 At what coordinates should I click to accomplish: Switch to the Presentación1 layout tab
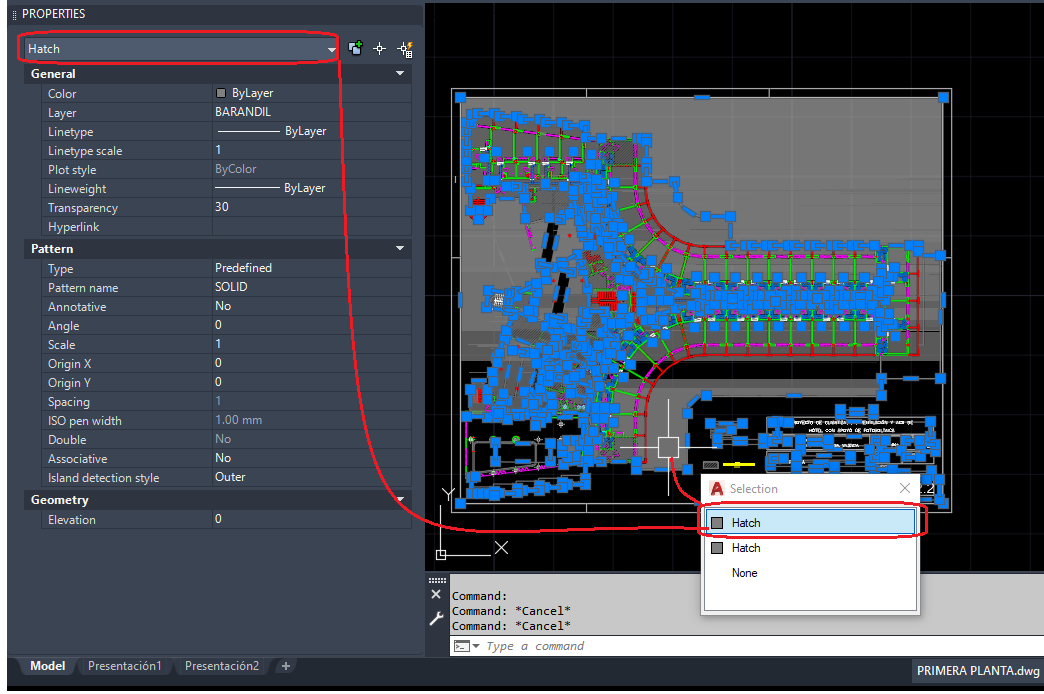(x=125, y=666)
